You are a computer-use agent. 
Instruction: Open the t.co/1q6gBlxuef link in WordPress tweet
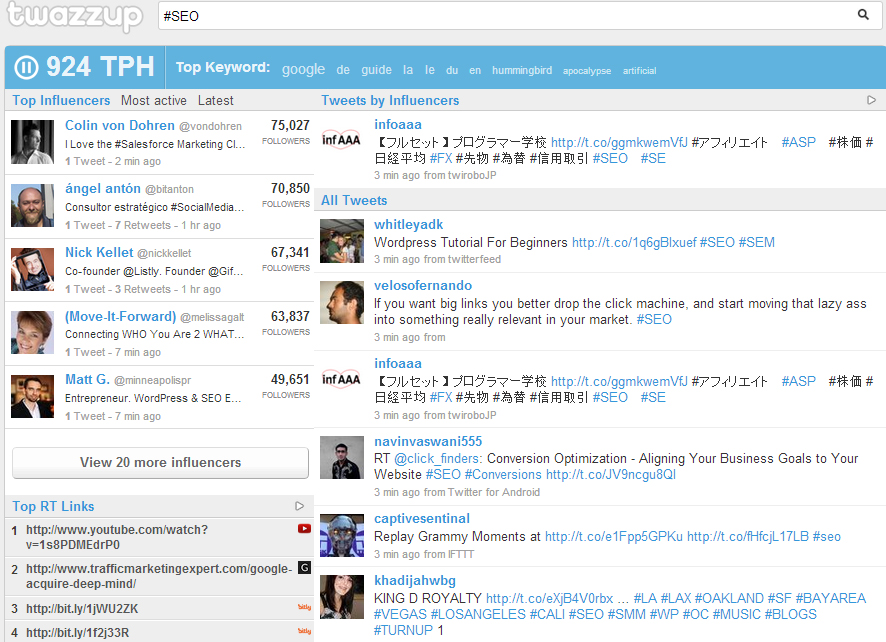pyautogui.click(x=634, y=242)
